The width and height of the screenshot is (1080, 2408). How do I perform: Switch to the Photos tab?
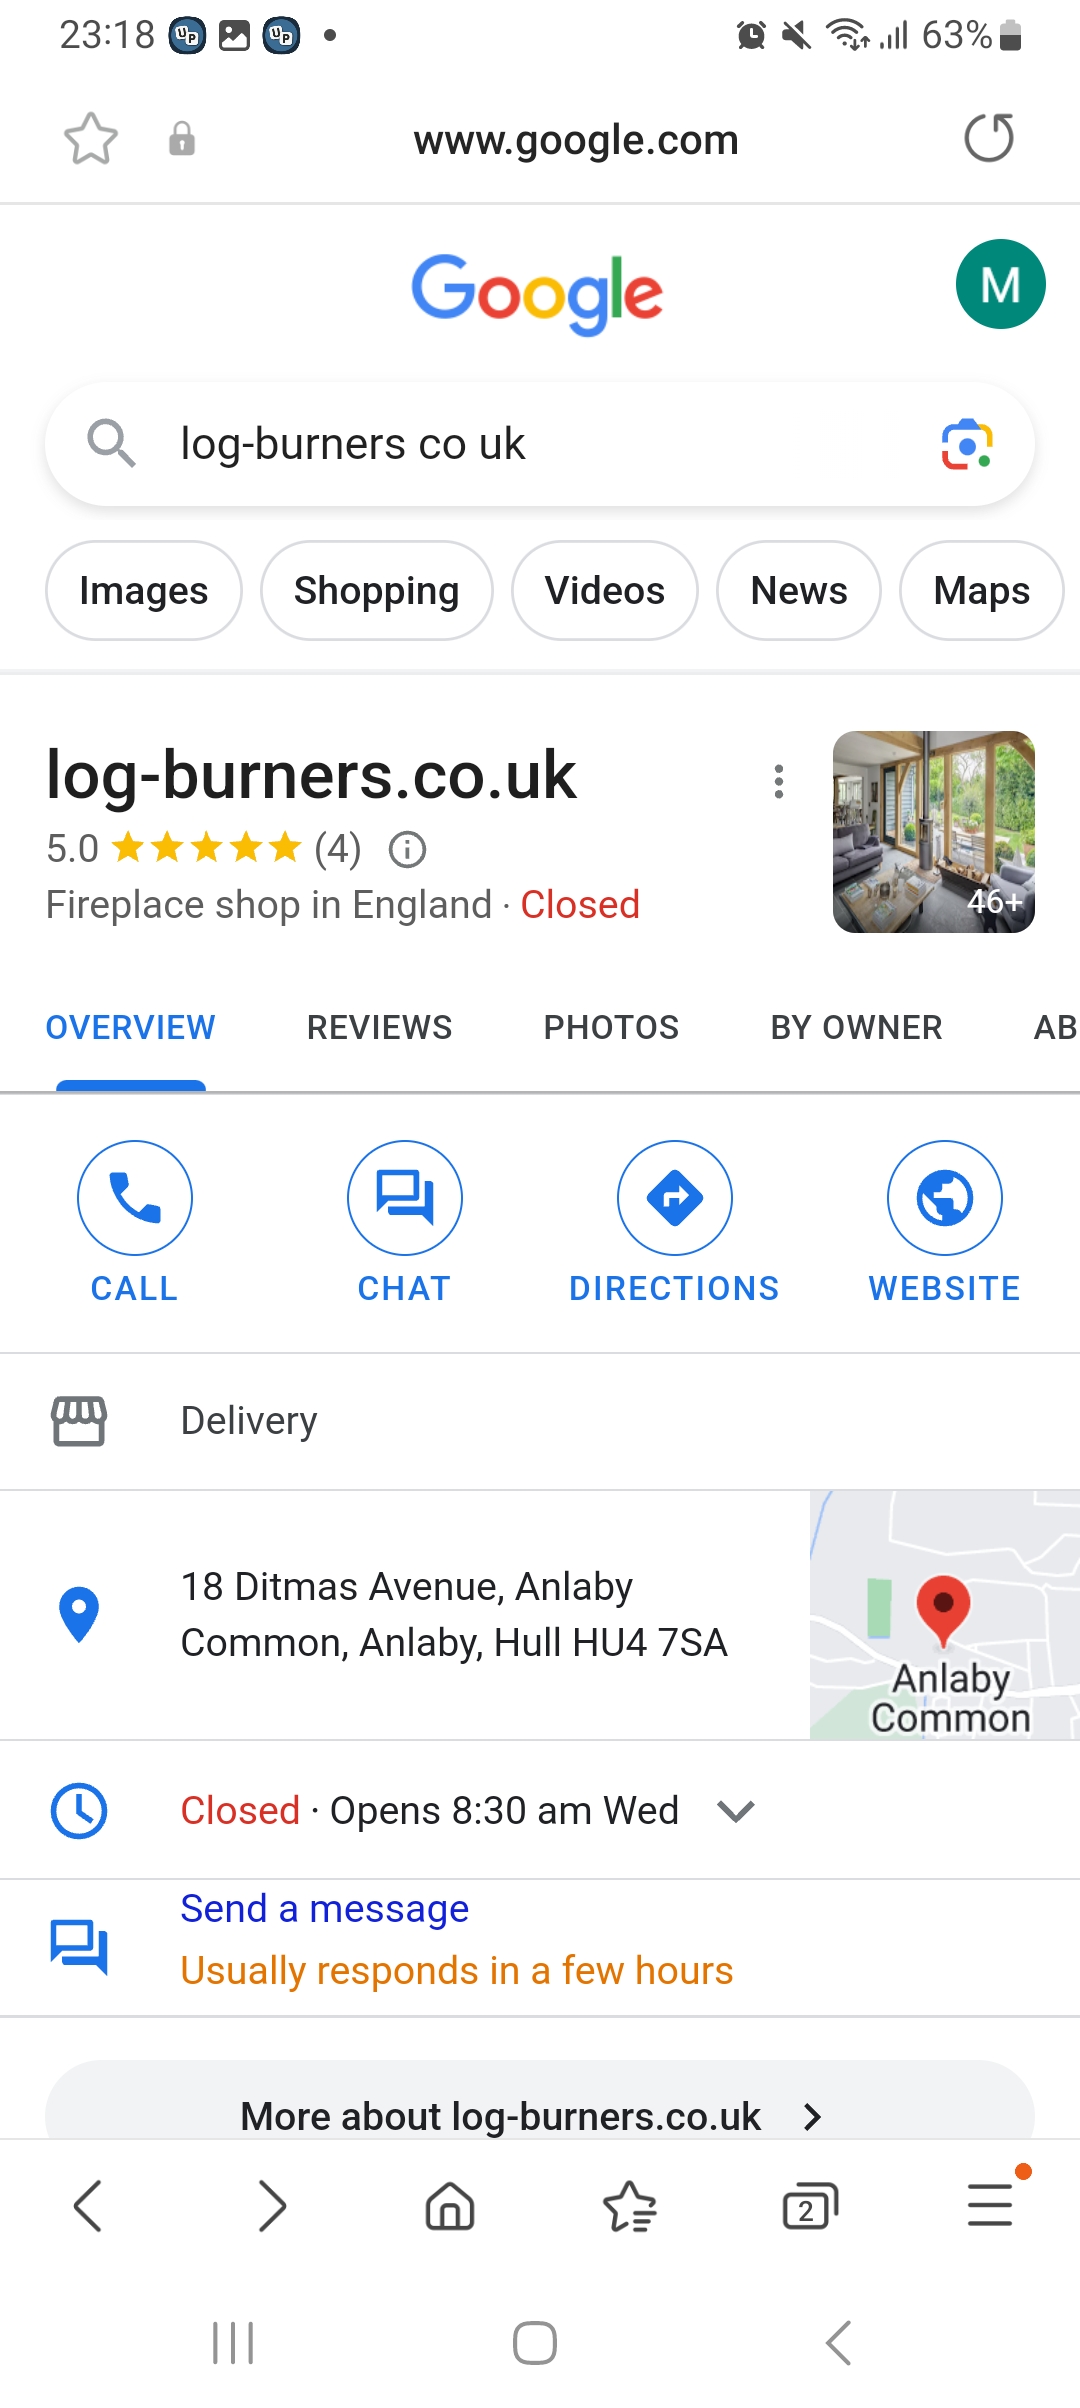pos(611,1027)
